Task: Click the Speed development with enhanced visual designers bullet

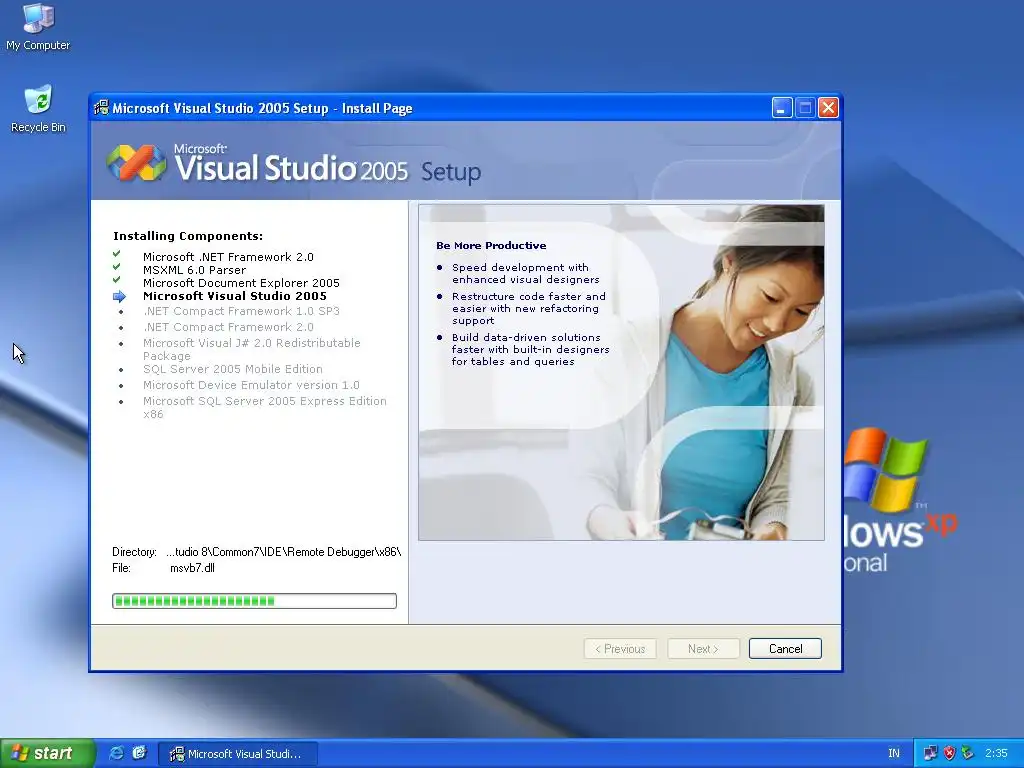Action: coord(525,274)
